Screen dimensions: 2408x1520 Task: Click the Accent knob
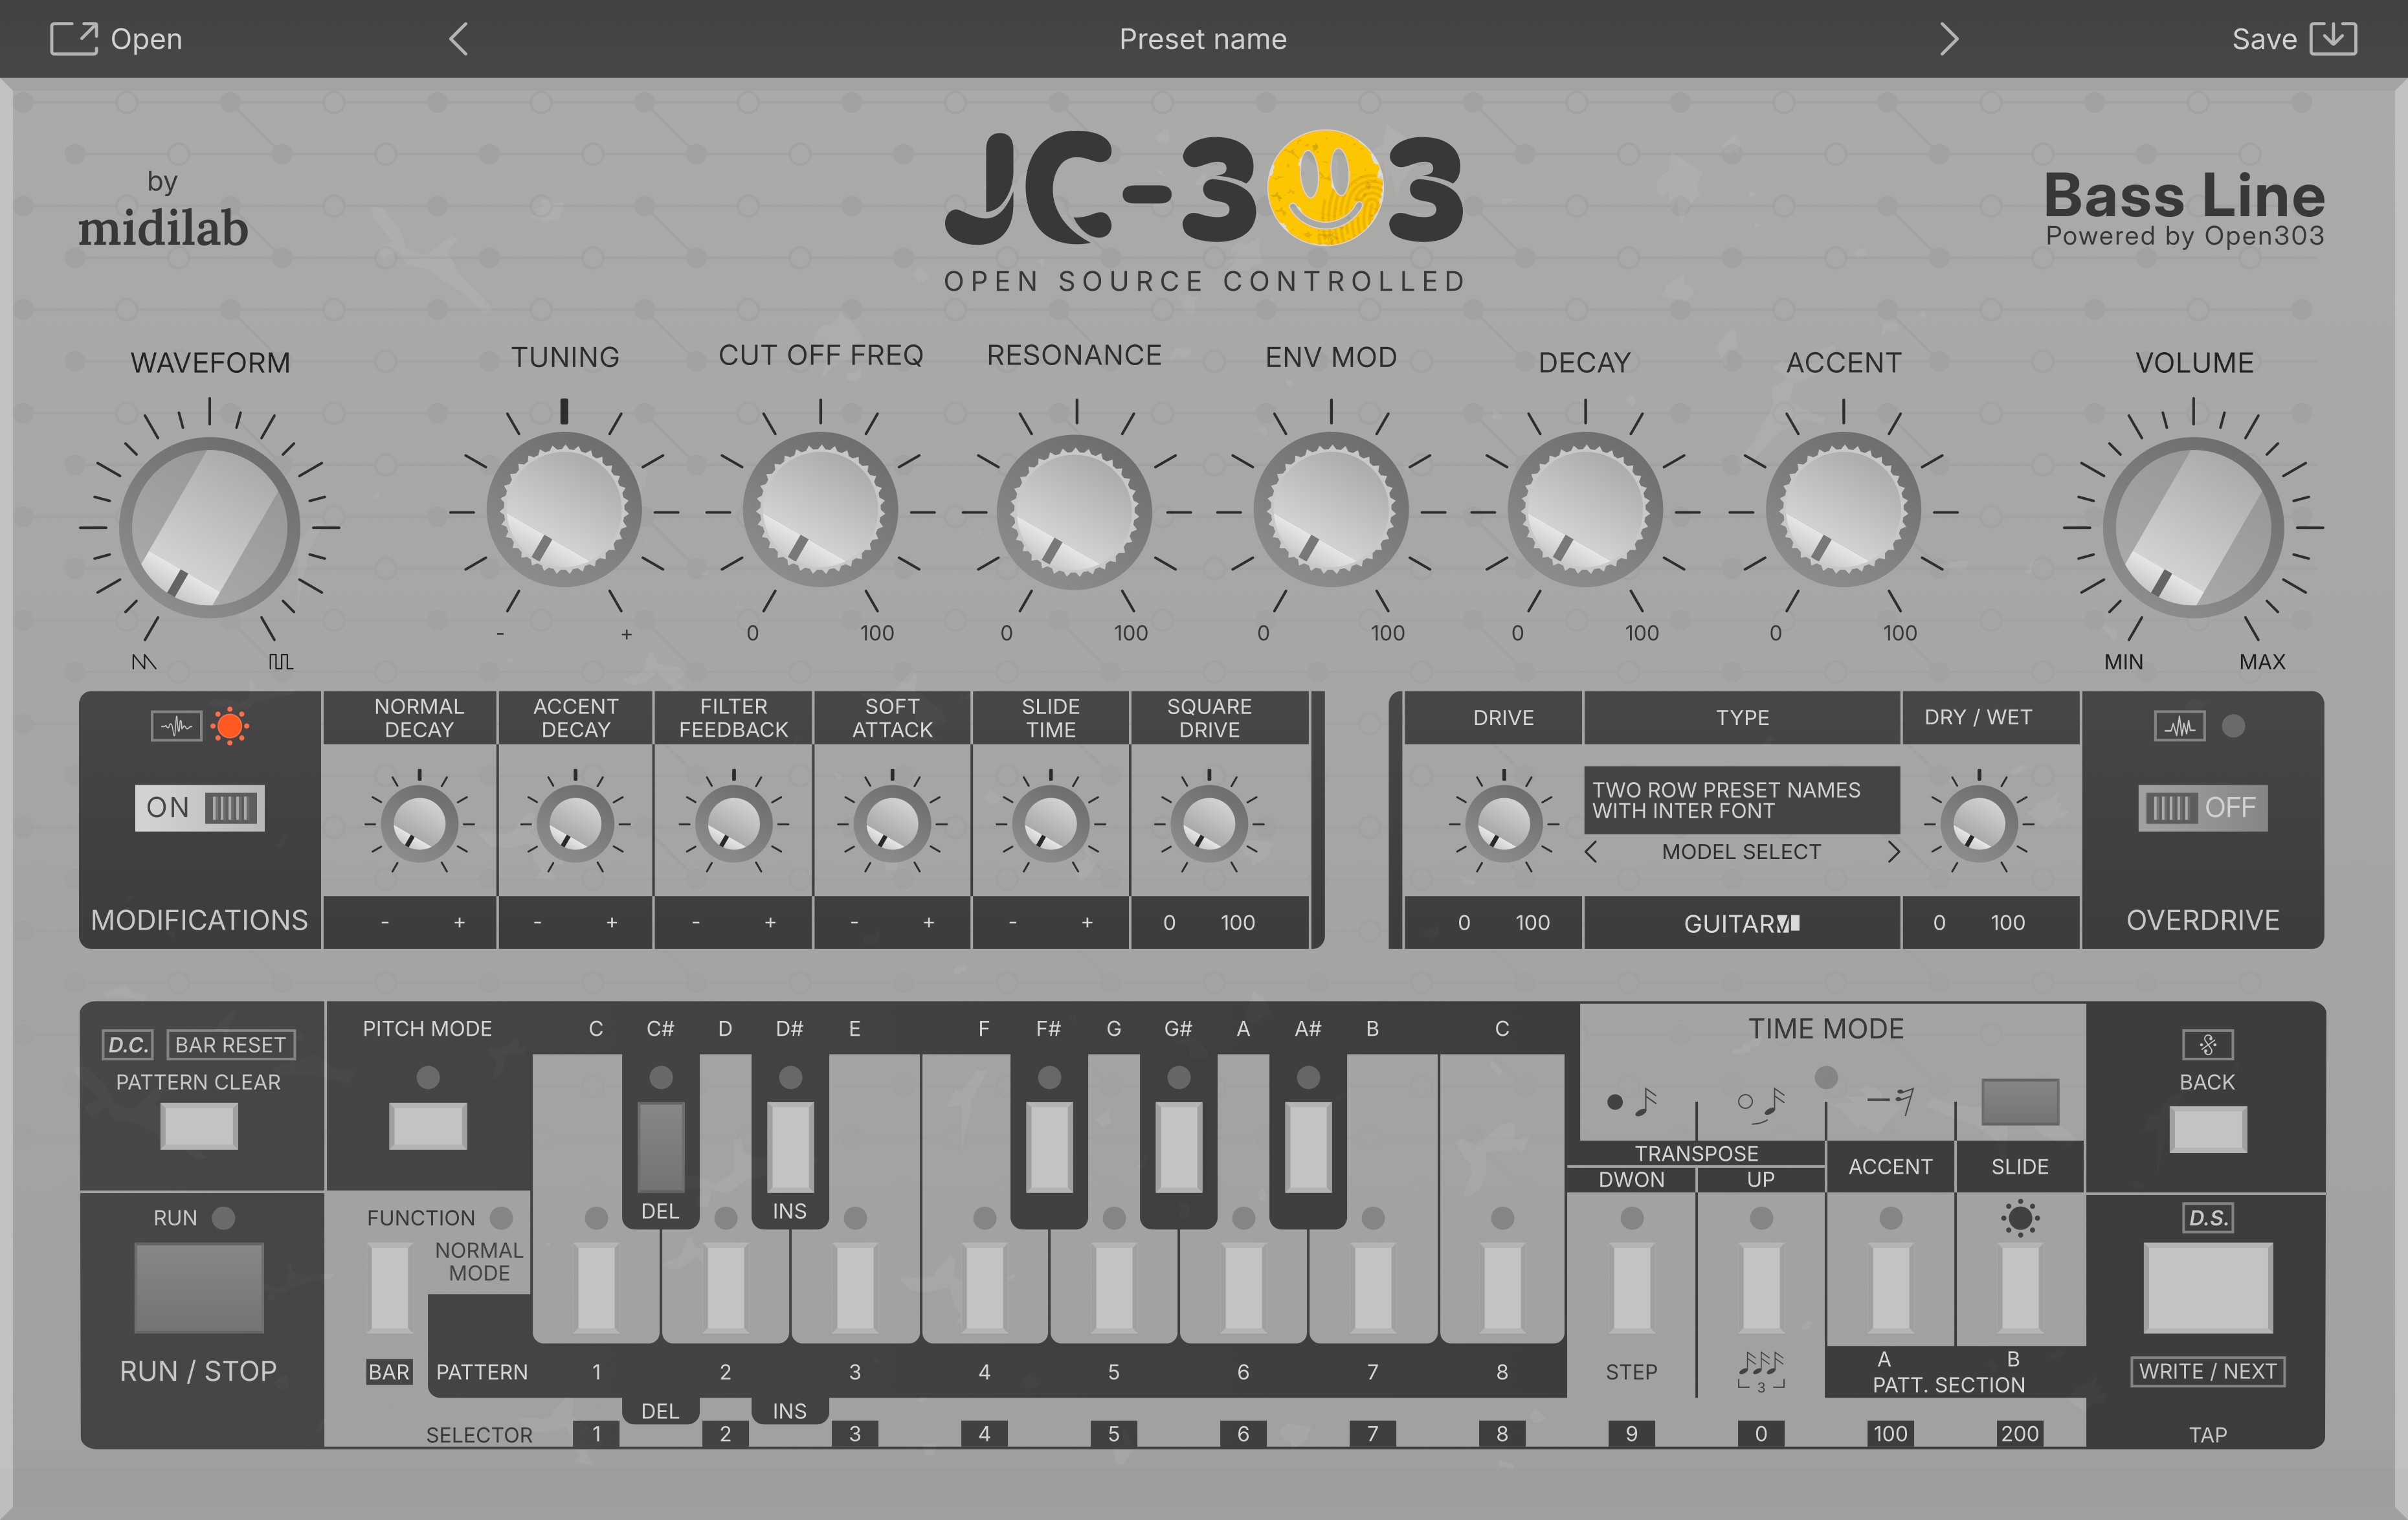pos(1843,510)
